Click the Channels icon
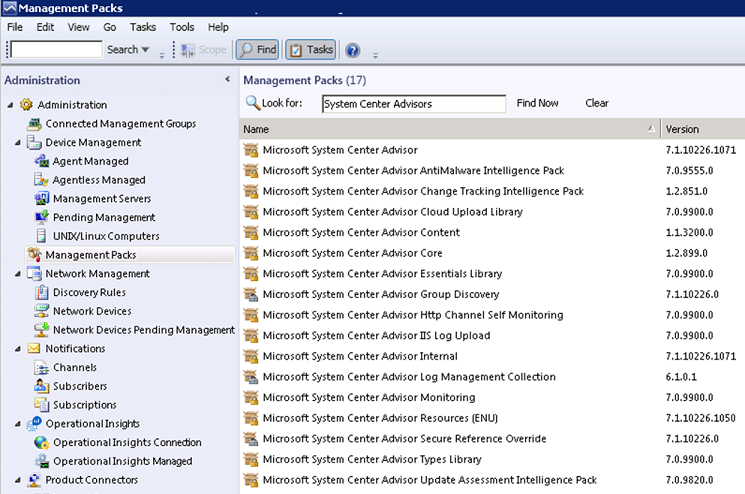Screen dimensions: 745x494 [x=42, y=367]
